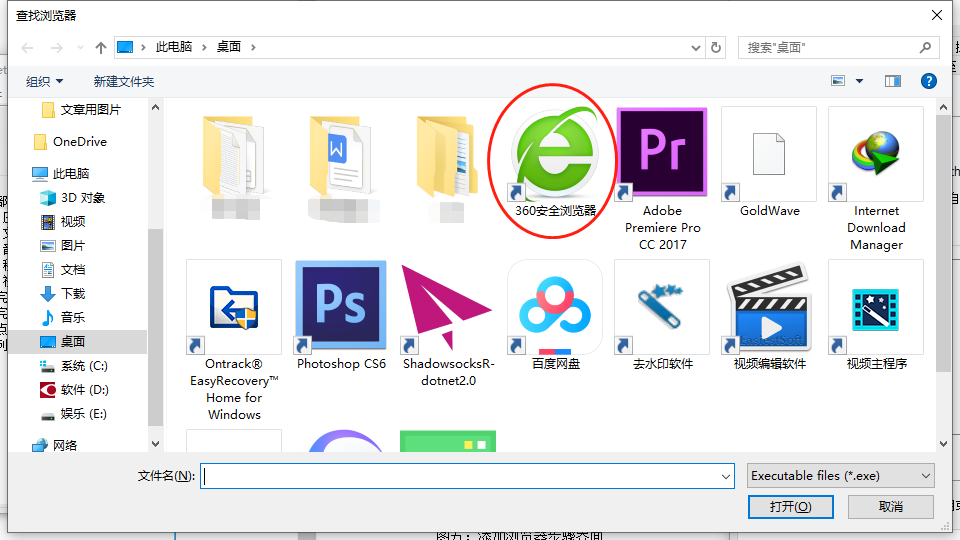Open recent locations dropdown
The height and width of the screenshot is (540, 960).
(x=80, y=48)
